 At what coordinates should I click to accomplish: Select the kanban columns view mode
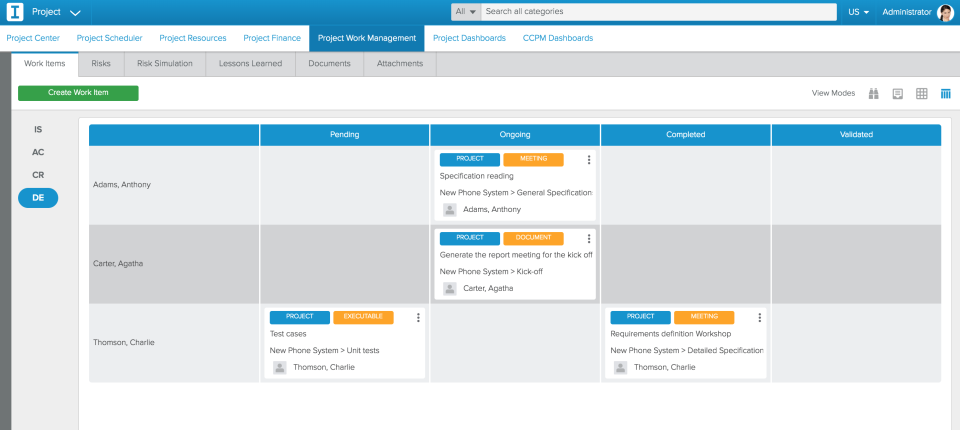945,94
